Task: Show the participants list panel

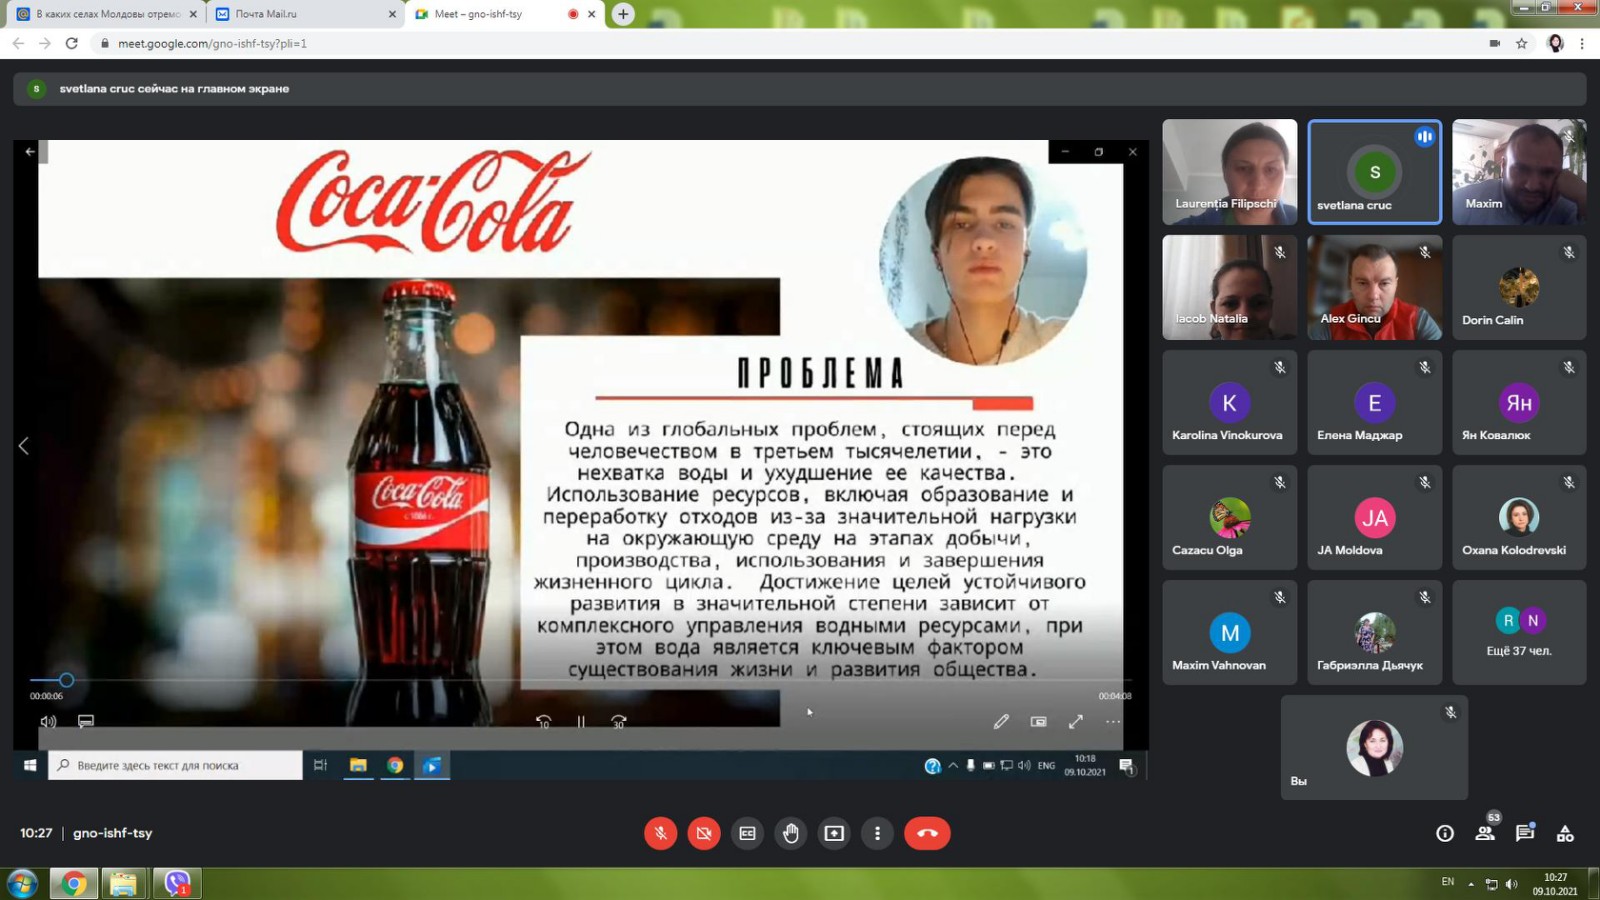Action: click(x=1485, y=833)
